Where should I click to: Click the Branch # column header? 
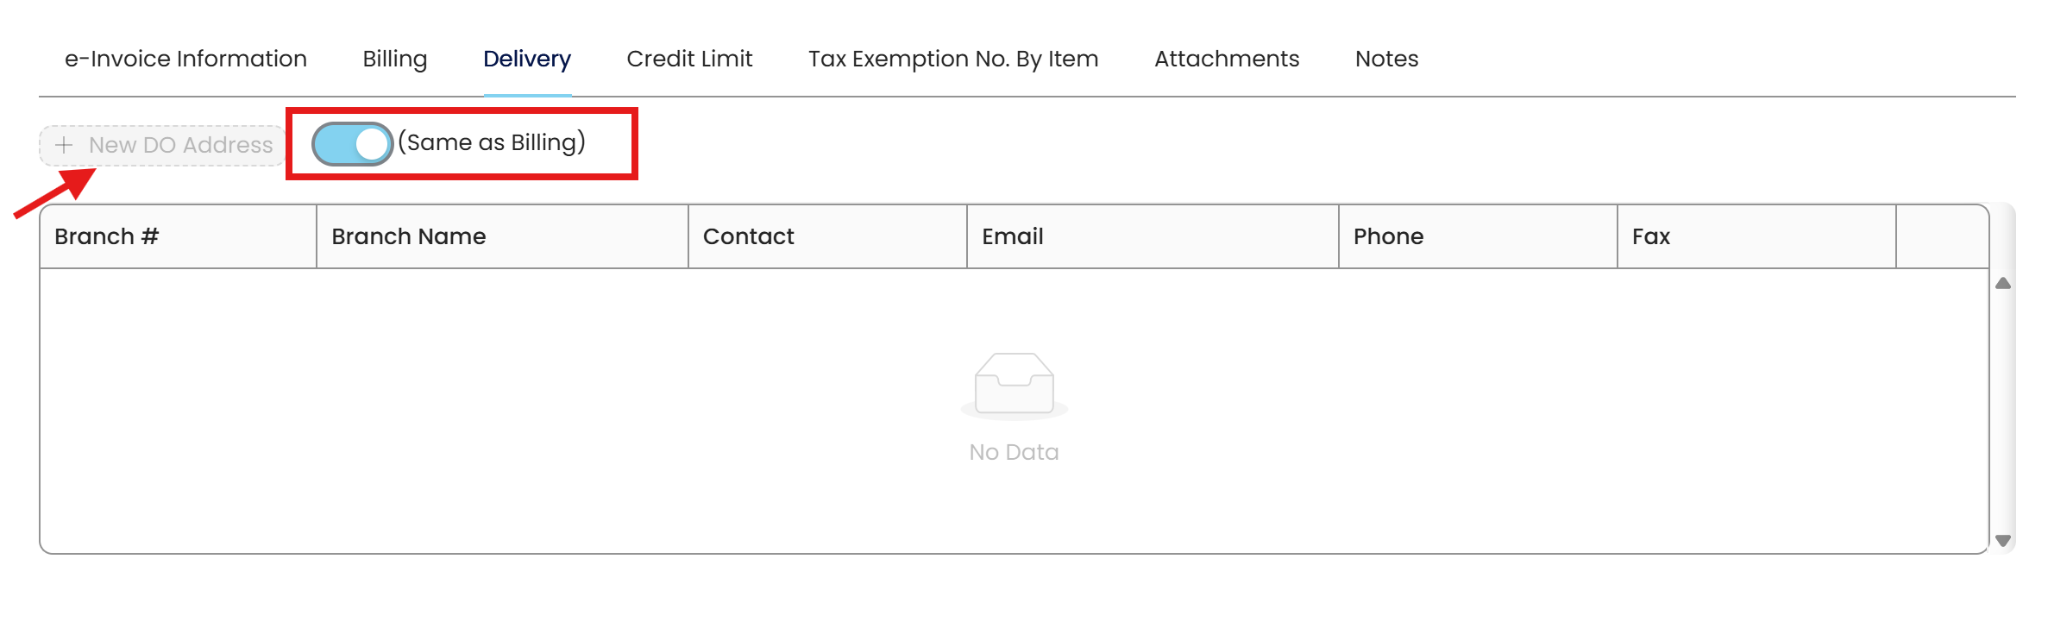(x=107, y=237)
